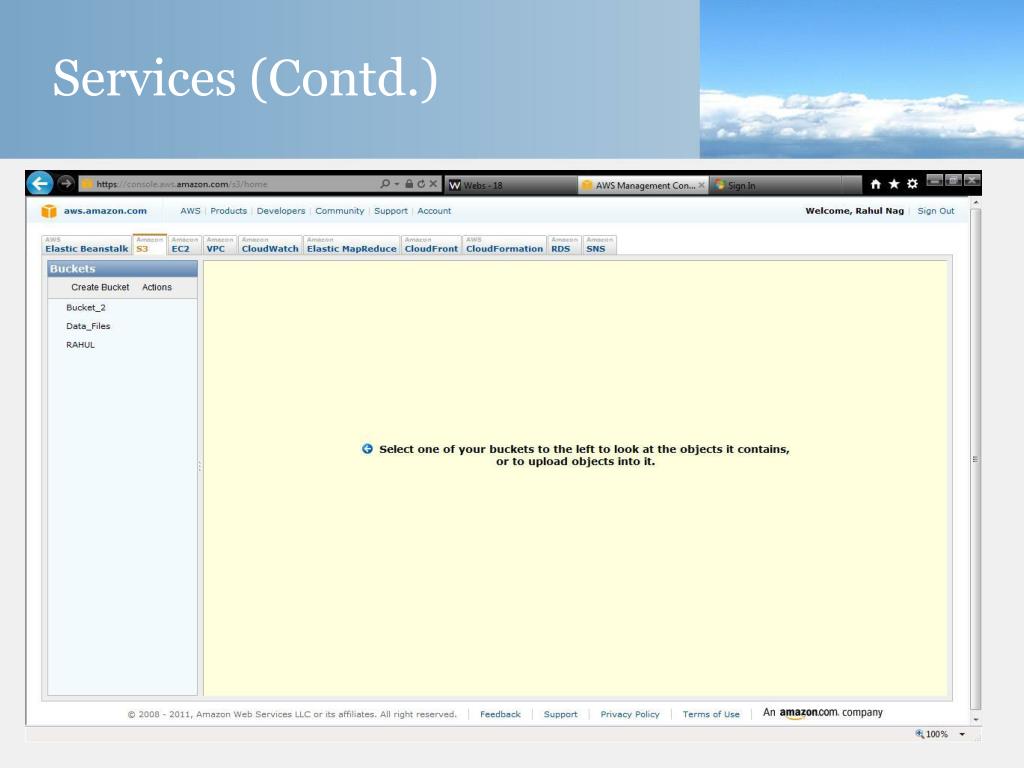The image size is (1024, 768).
Task: Click the Support link in the footer
Action: click(560, 714)
